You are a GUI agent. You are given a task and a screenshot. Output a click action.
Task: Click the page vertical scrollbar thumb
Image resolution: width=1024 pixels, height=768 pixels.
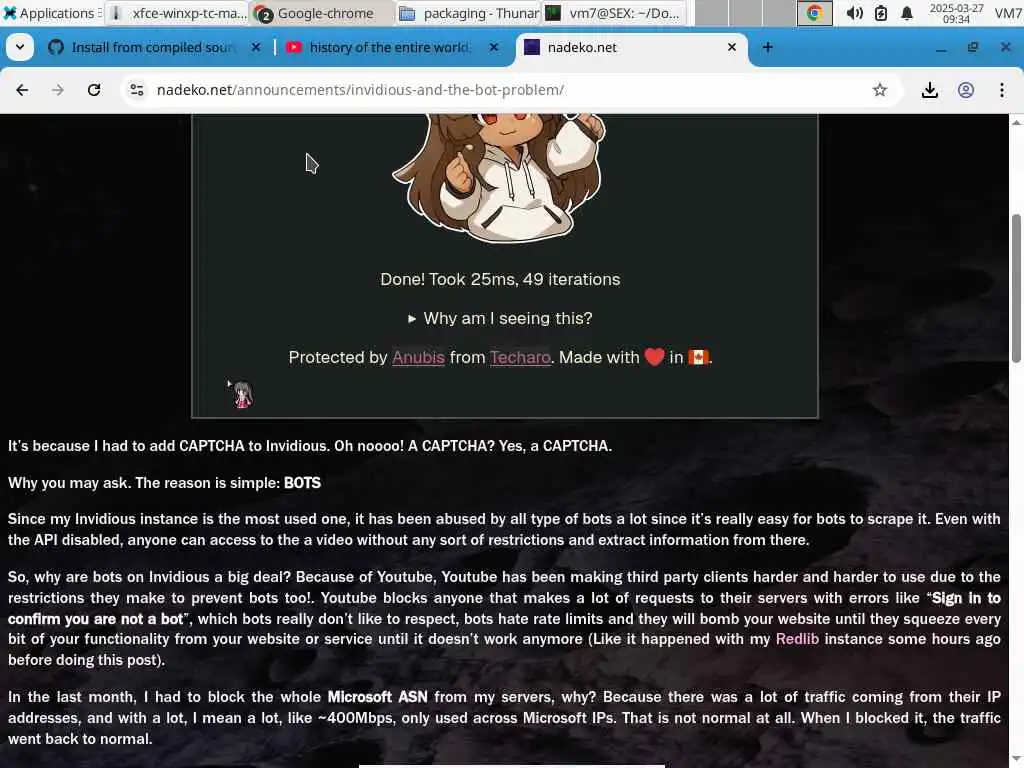1016,287
